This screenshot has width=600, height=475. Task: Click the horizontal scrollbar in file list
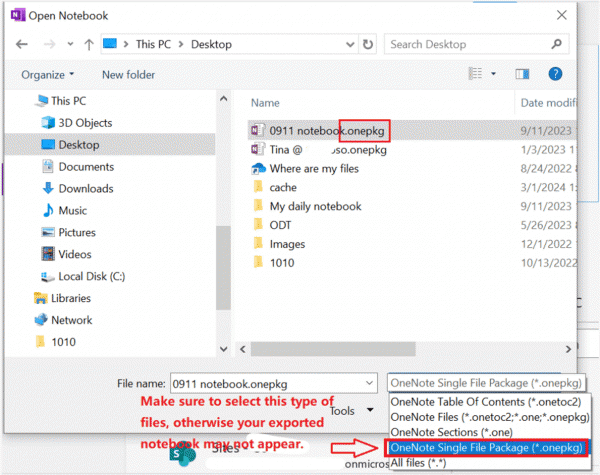click(x=333, y=349)
